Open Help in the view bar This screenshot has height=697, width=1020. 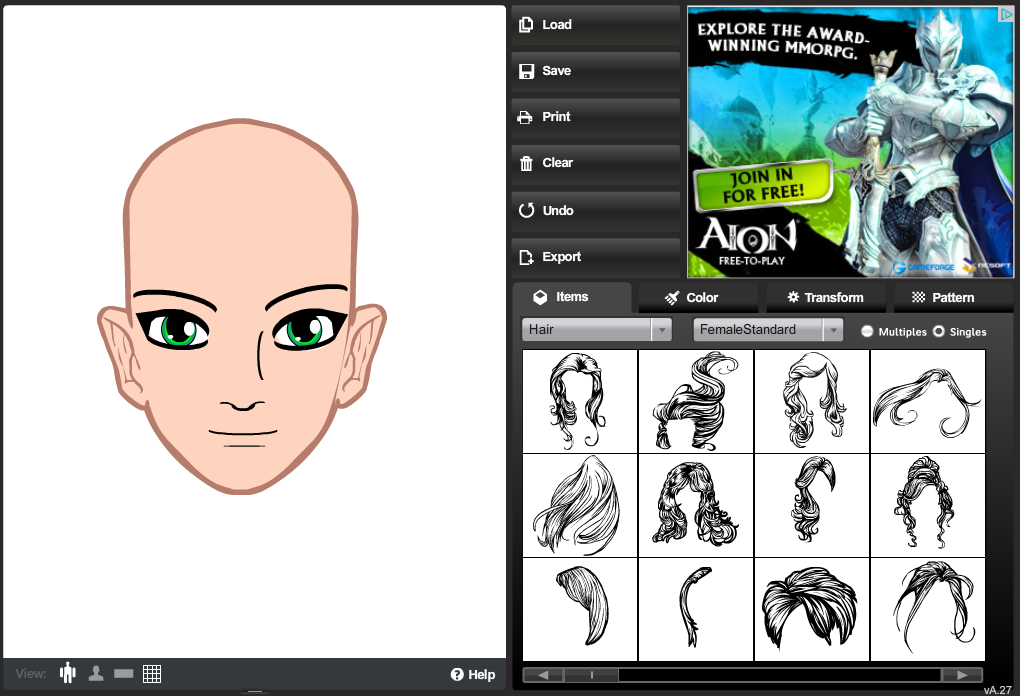click(x=473, y=674)
